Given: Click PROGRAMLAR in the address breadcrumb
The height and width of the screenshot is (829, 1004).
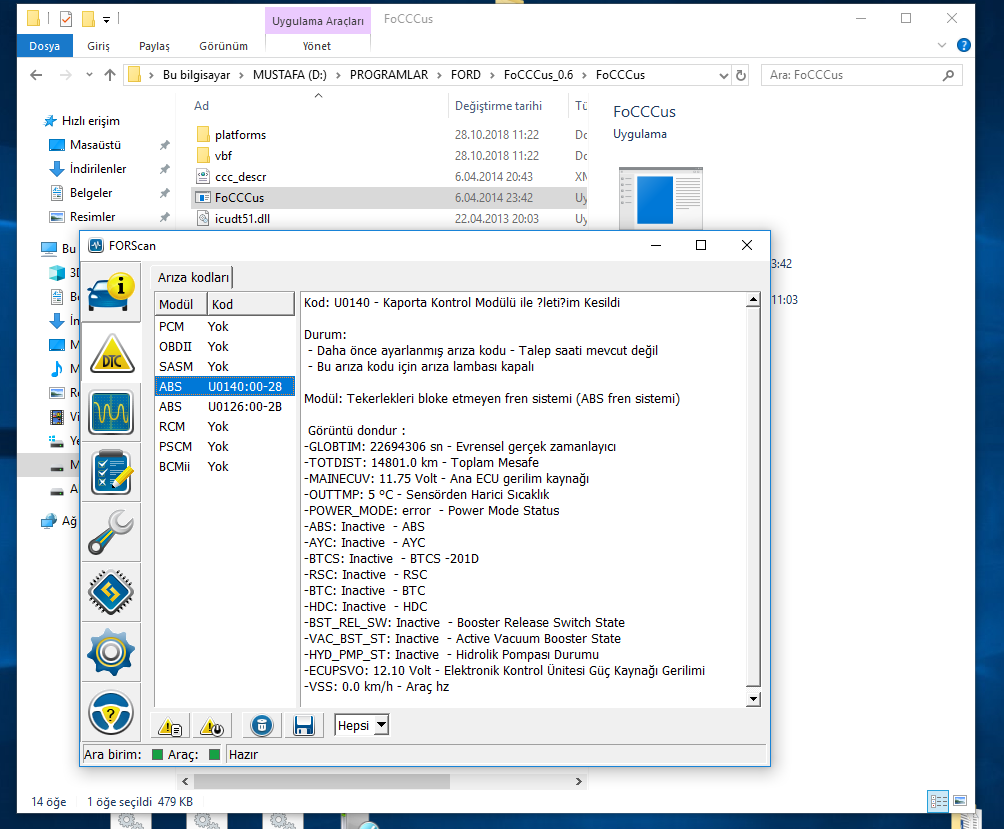Looking at the screenshot, I should click(x=389, y=75).
